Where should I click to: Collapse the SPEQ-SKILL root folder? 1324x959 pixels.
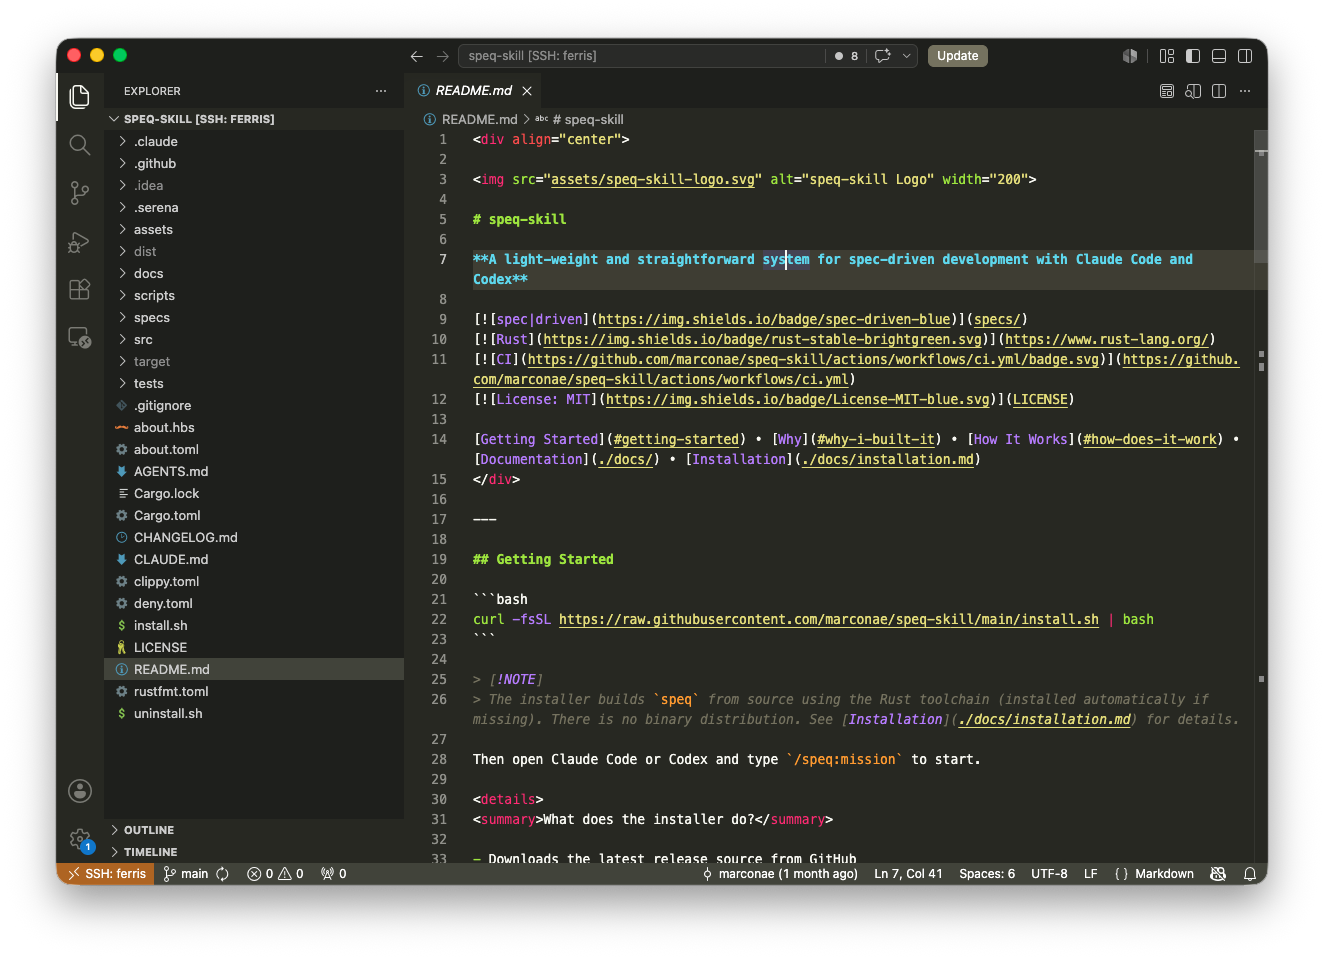254,119
